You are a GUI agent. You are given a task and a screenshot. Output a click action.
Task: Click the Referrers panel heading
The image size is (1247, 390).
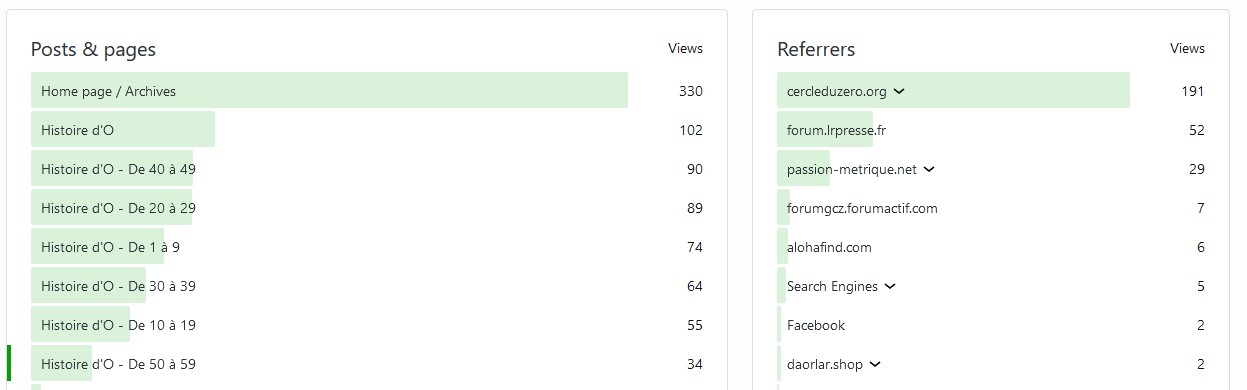(x=816, y=50)
